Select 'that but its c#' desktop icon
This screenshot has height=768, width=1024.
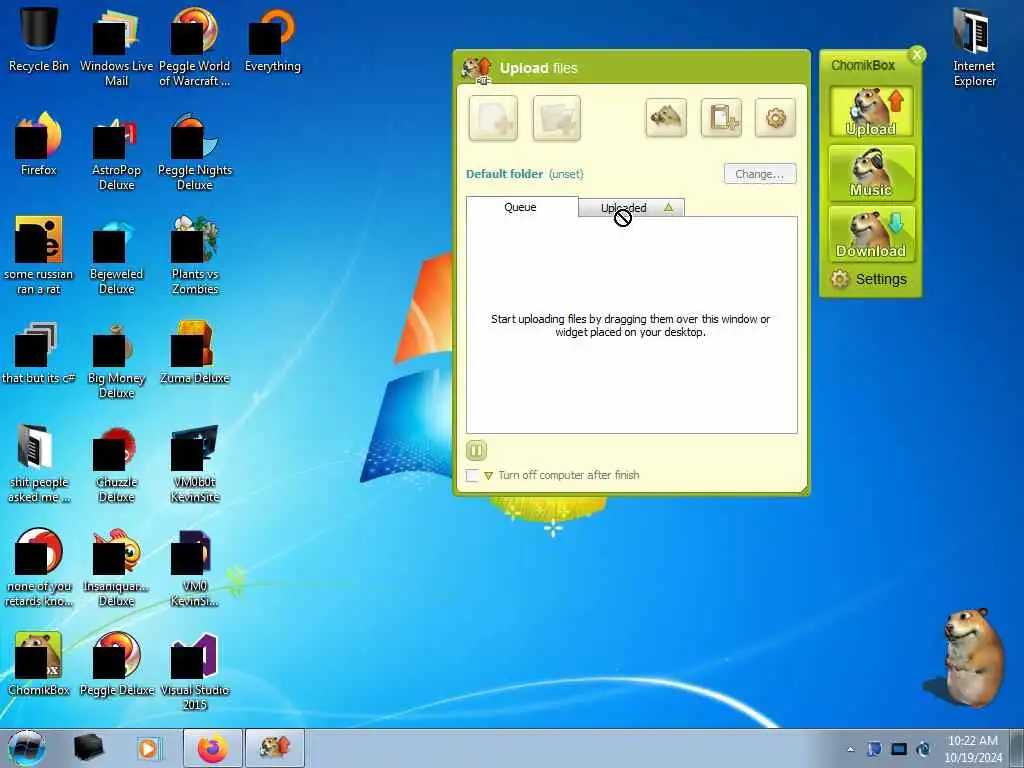coord(39,351)
